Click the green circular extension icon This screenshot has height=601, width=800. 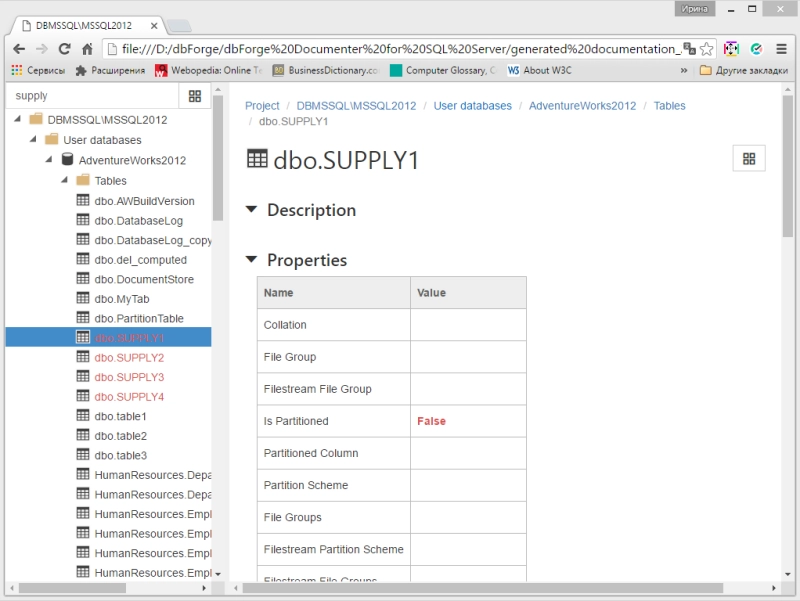tap(756, 49)
